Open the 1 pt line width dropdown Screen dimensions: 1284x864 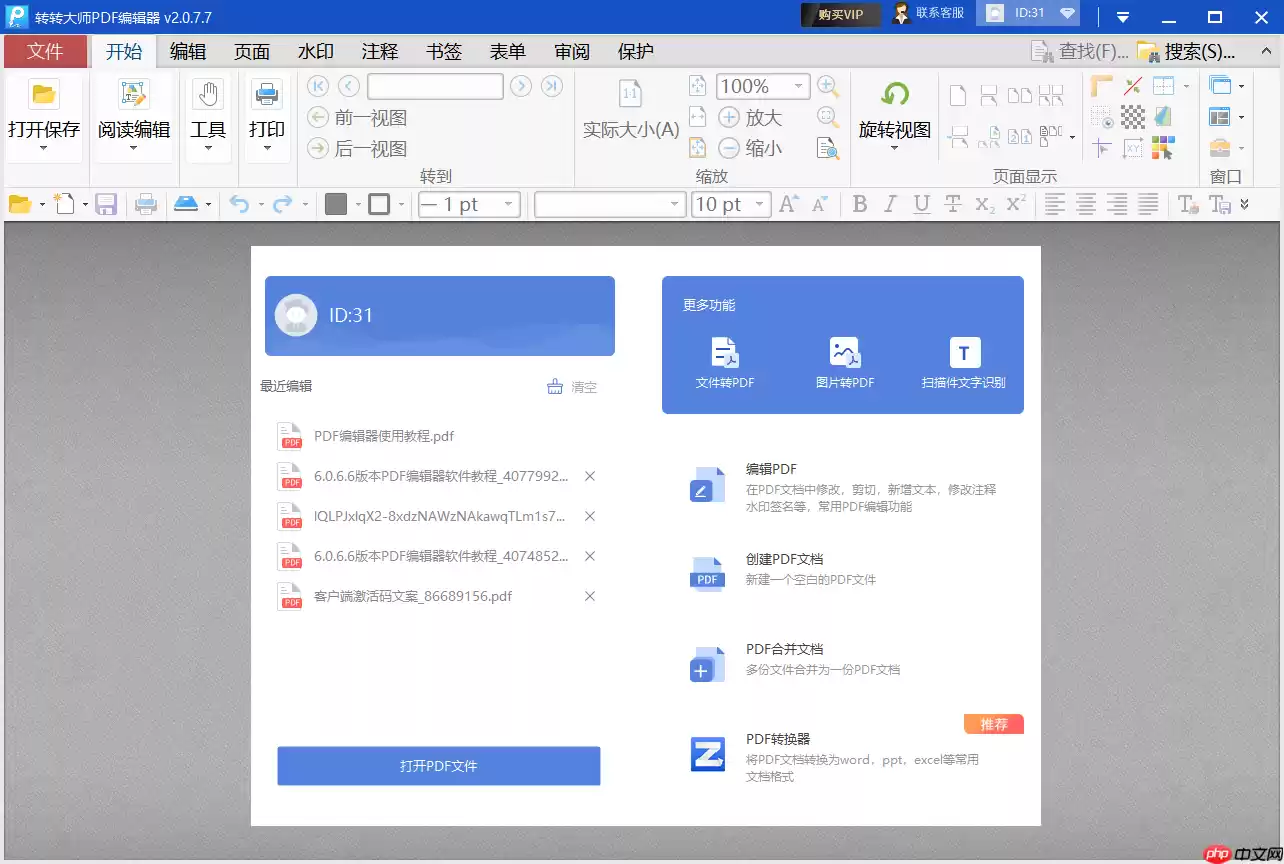pos(468,204)
